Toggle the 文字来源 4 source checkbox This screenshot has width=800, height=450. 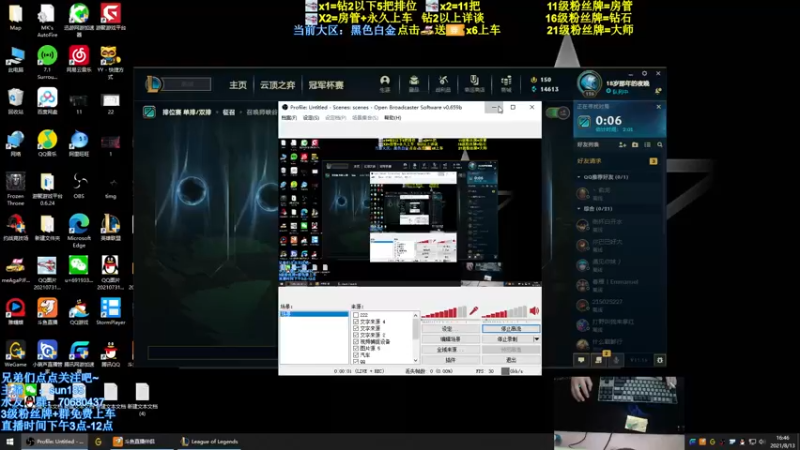(x=356, y=322)
